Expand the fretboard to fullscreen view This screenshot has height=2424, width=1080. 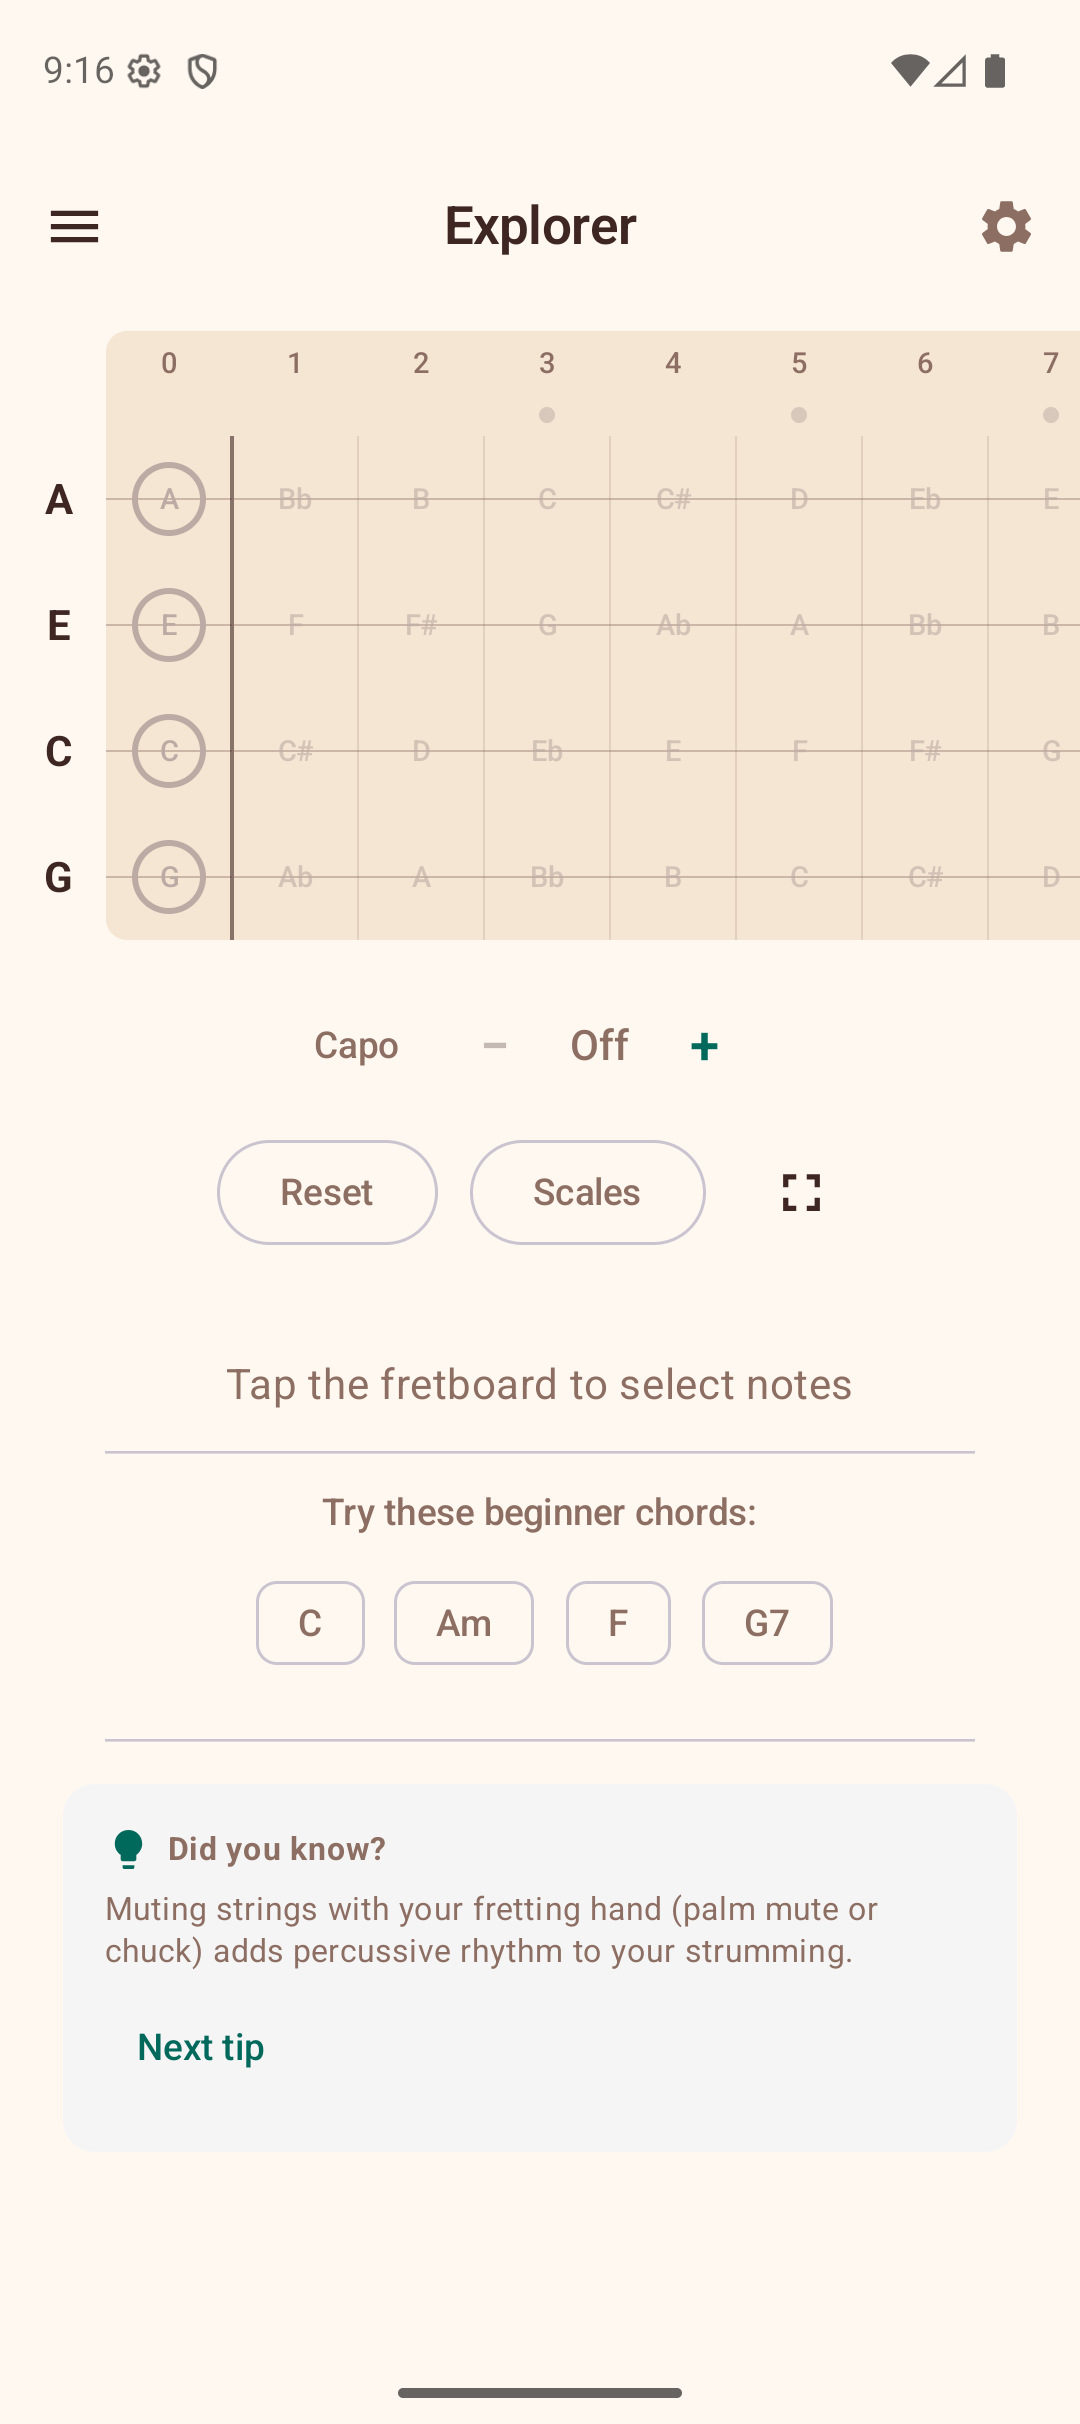click(x=798, y=1192)
